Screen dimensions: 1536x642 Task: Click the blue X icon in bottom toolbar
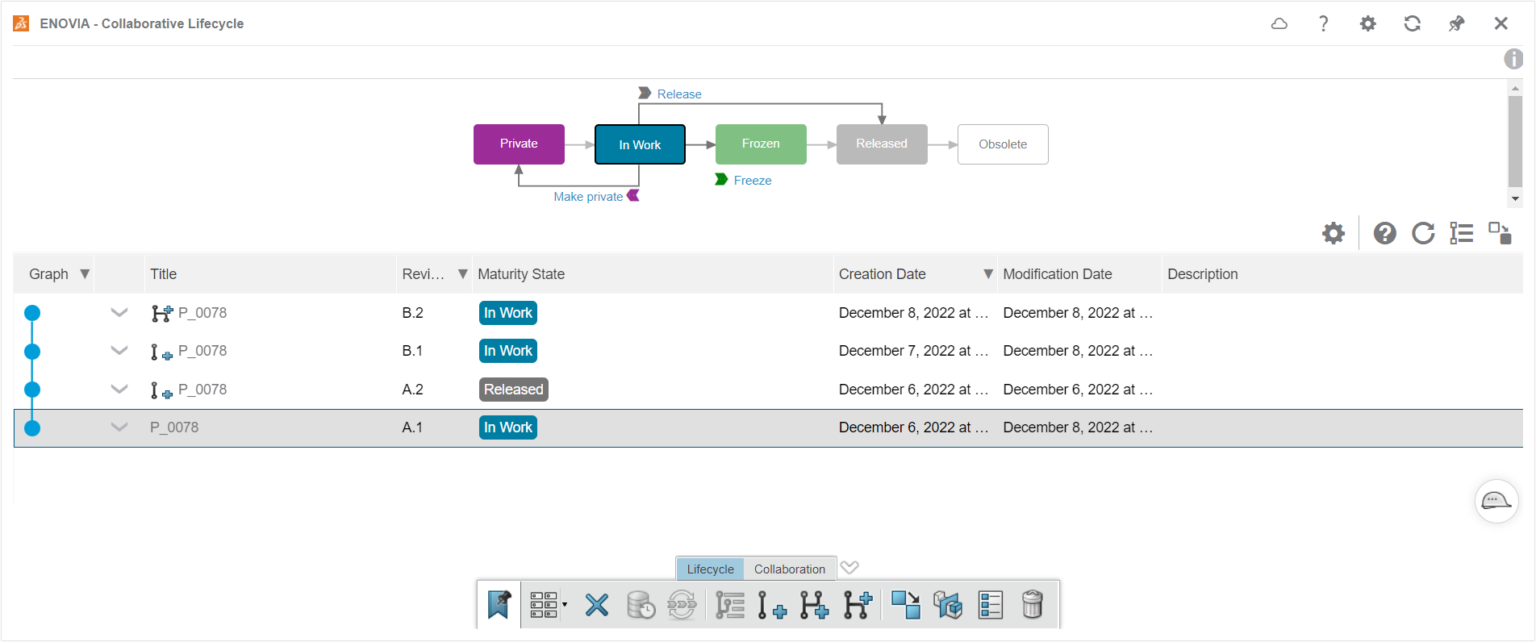pyautogui.click(x=597, y=605)
